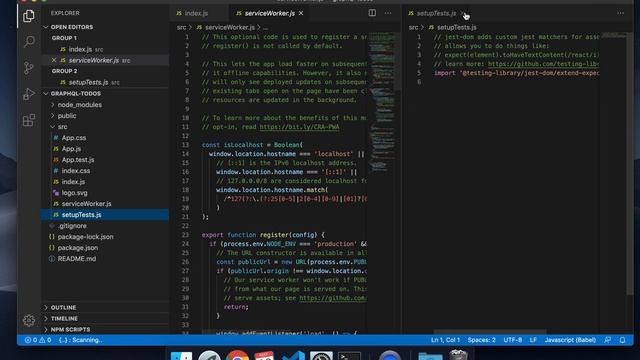
Task: Collapse the src folder
Action: [62, 127]
